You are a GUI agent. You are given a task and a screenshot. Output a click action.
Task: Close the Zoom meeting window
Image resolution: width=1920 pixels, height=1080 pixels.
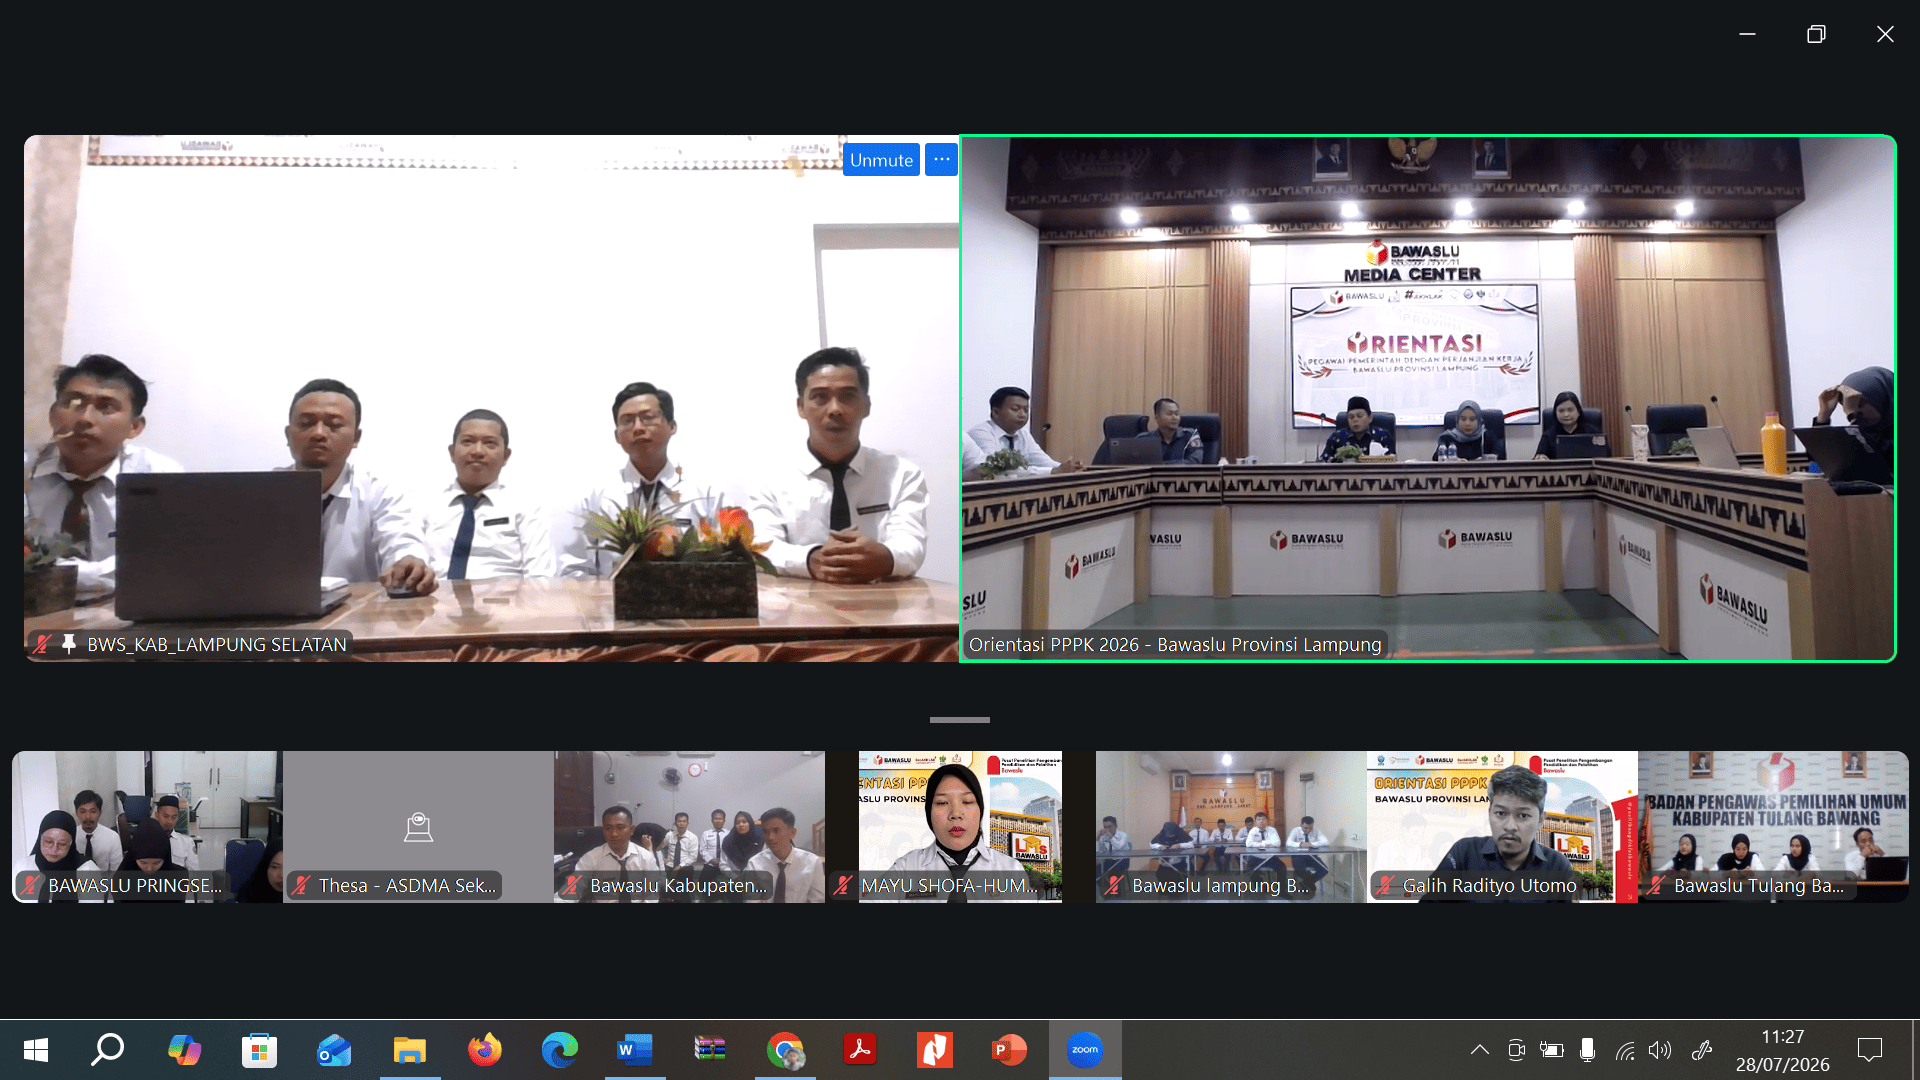1885,34
